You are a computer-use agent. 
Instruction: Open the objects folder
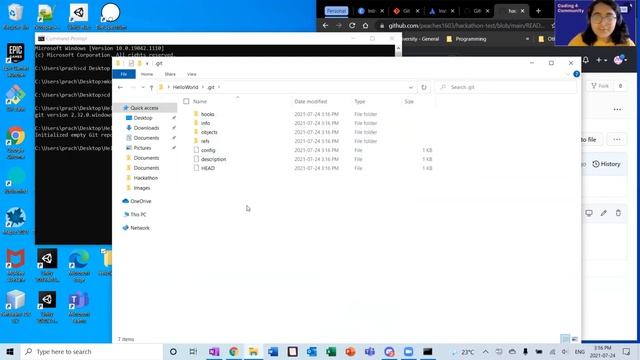[x=209, y=132]
